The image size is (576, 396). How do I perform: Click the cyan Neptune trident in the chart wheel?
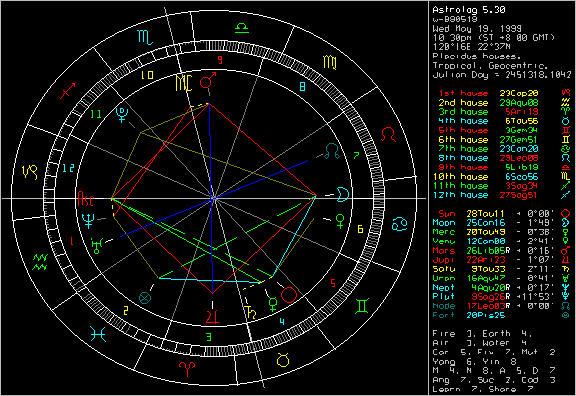click(x=88, y=221)
